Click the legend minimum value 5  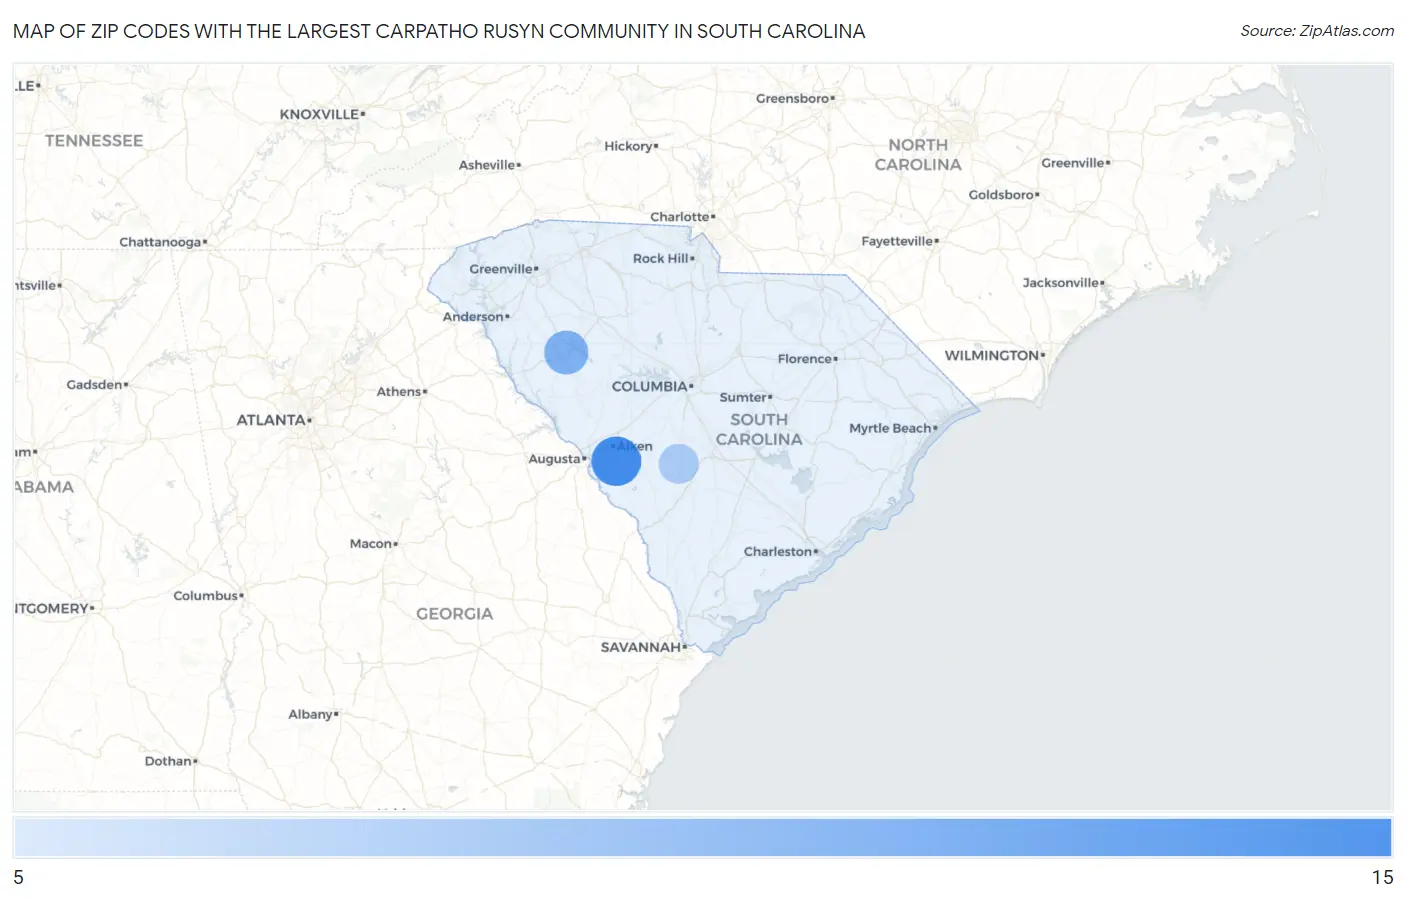click(19, 877)
